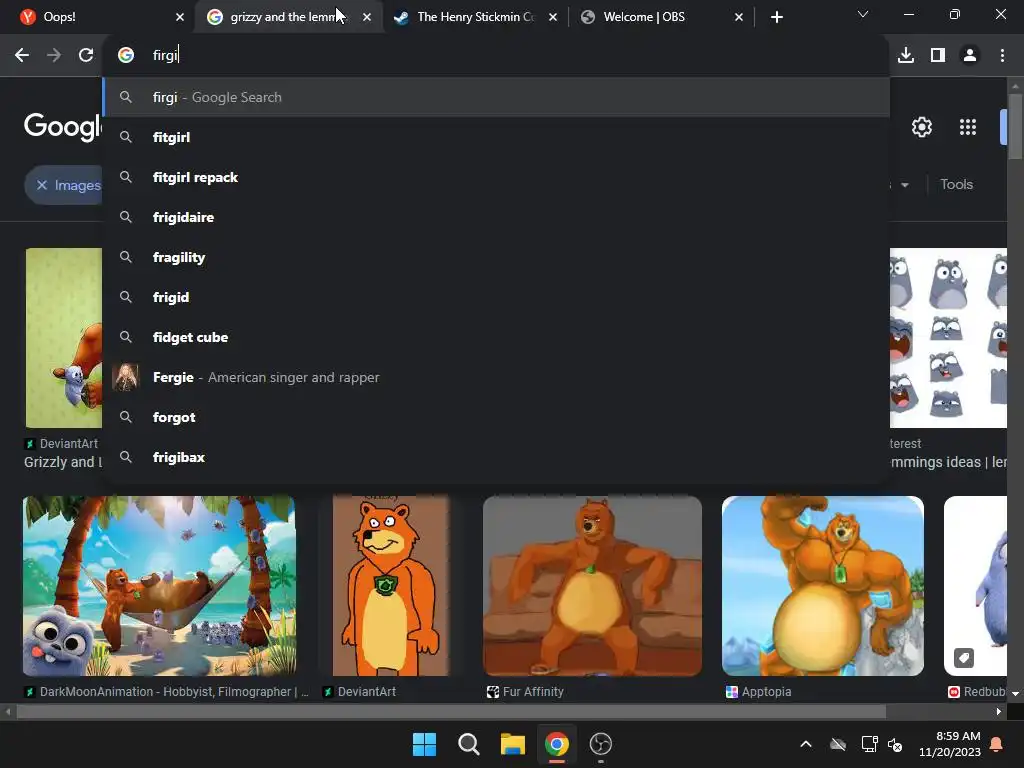Click the Apptopia source link
The height and width of the screenshot is (768, 1024).
coord(759,692)
